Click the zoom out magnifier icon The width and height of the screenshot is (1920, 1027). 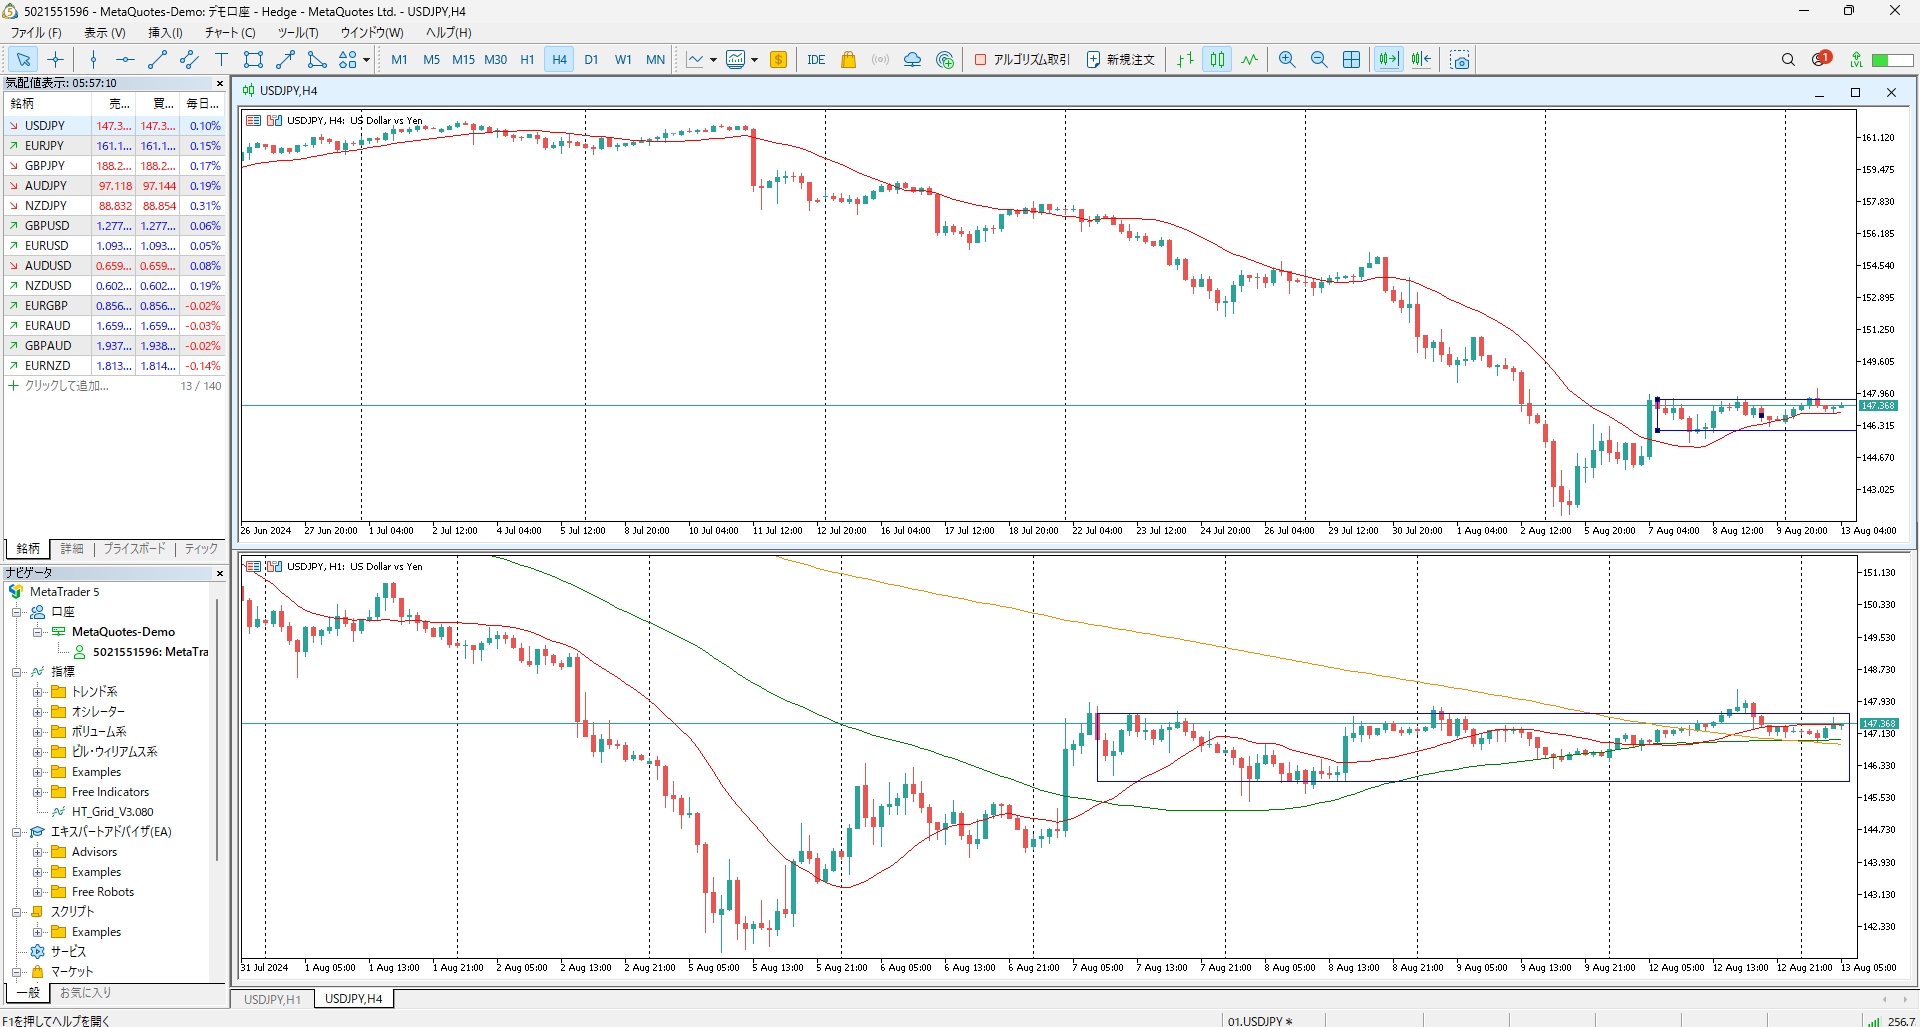[1319, 60]
